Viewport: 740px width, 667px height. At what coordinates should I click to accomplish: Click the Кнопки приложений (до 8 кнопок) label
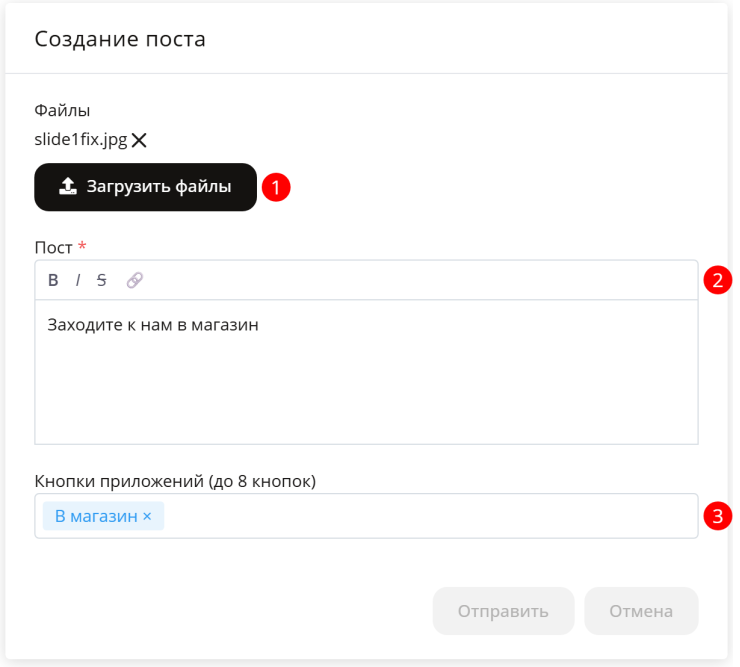175,481
